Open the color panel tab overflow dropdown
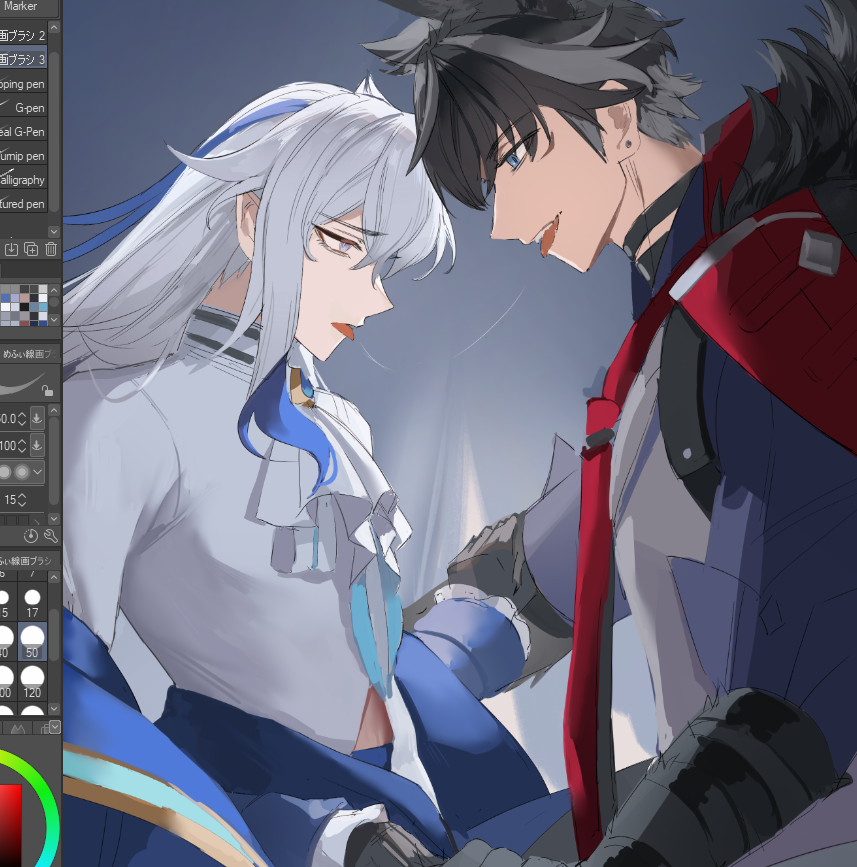This screenshot has height=867, width=857. [55, 728]
